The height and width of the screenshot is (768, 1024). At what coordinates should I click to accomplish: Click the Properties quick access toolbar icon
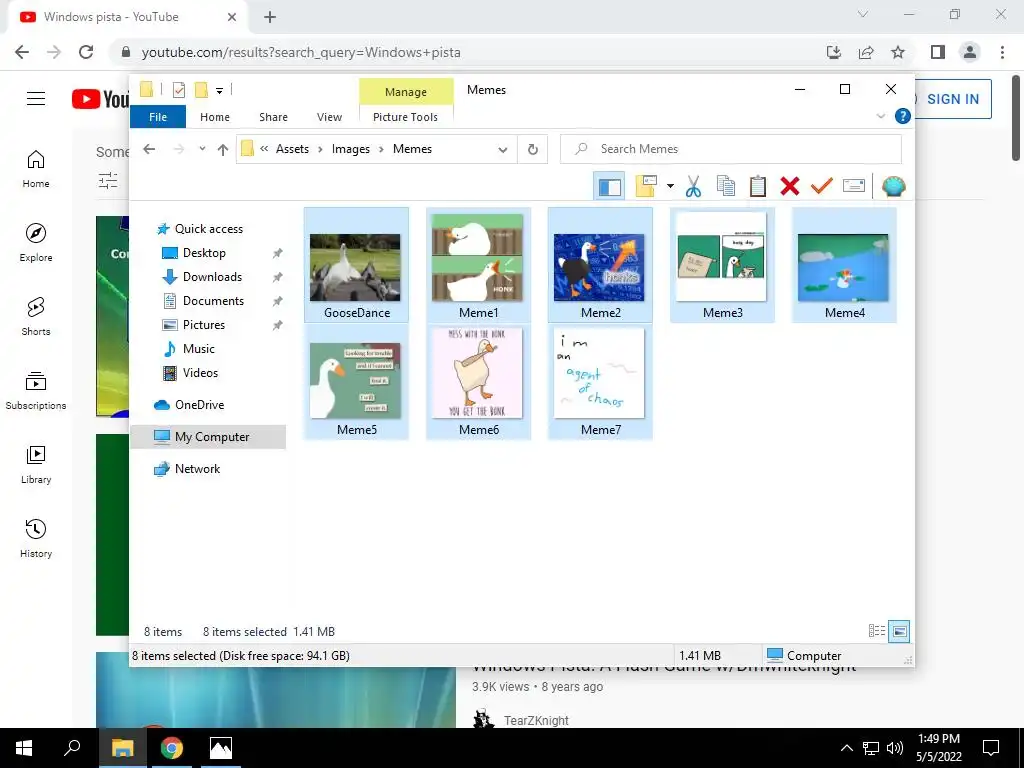(x=178, y=90)
